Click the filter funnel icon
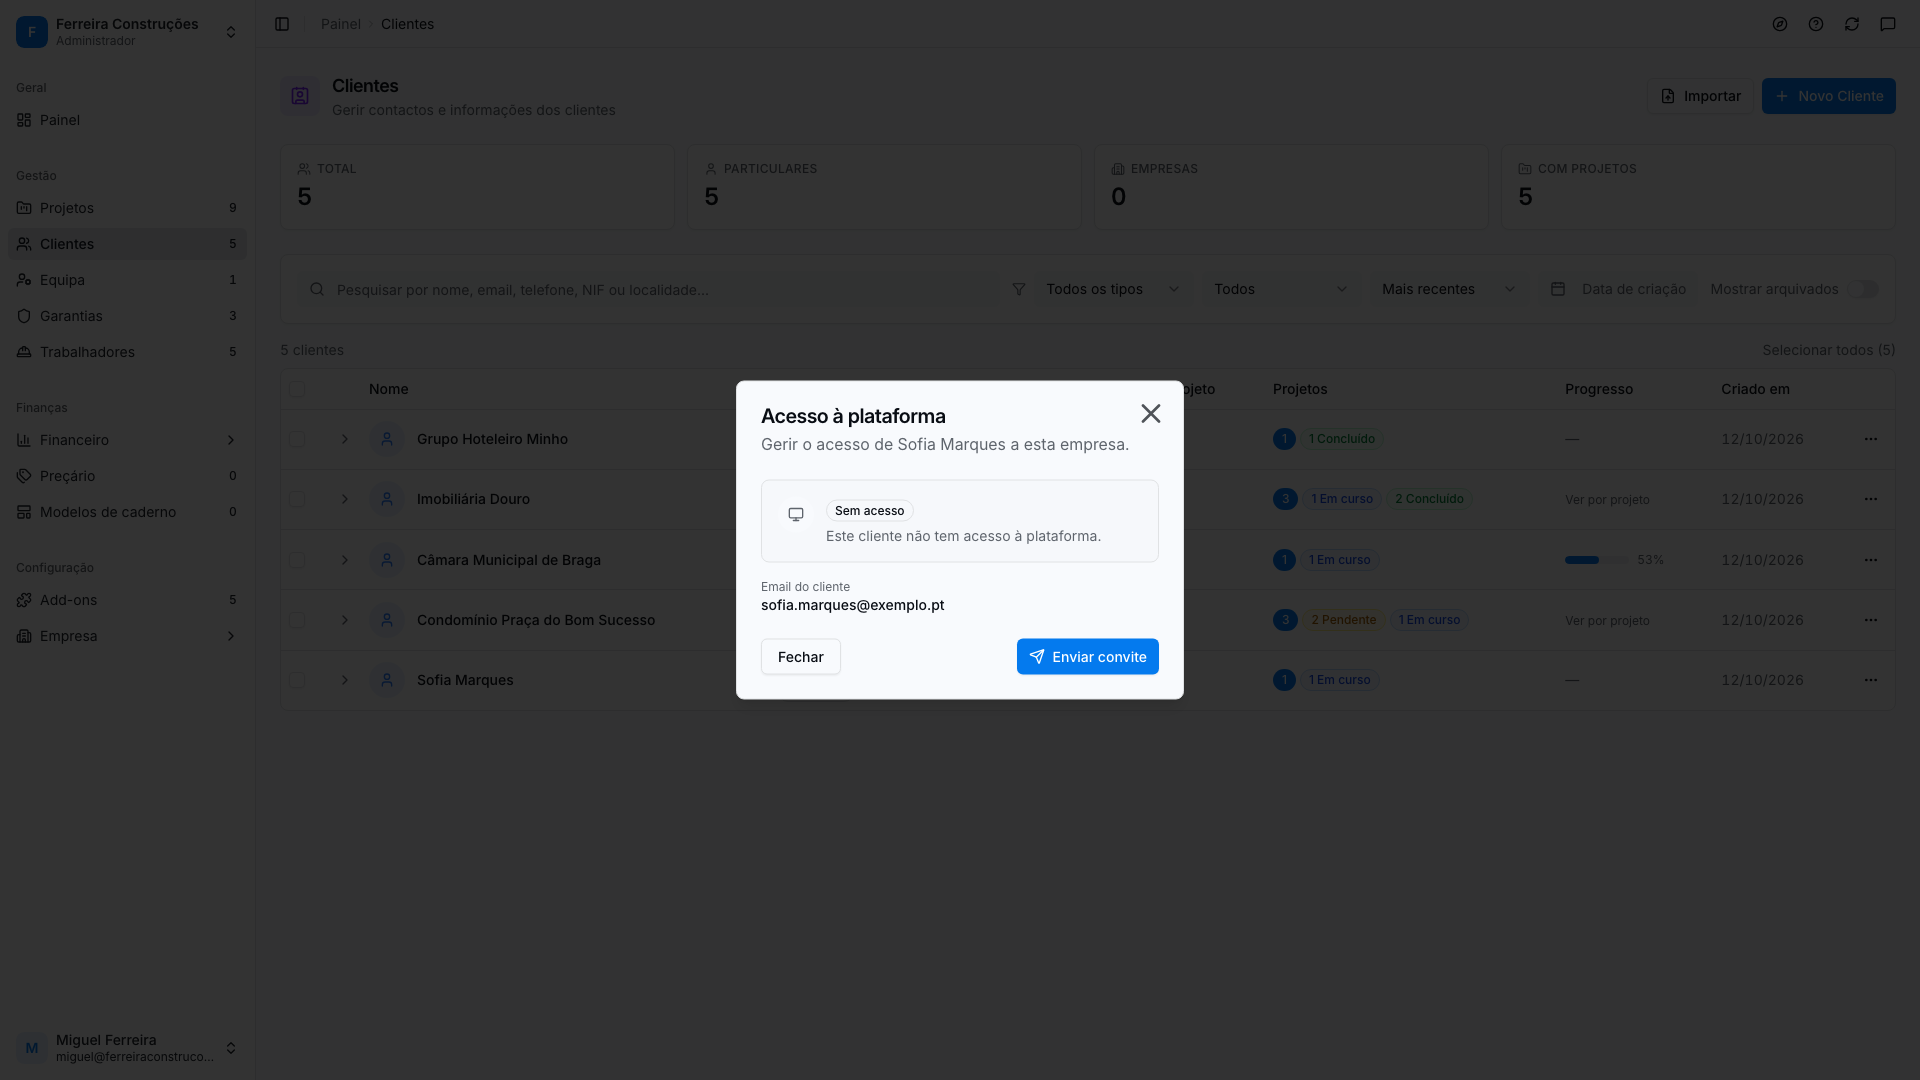 pos(1019,289)
